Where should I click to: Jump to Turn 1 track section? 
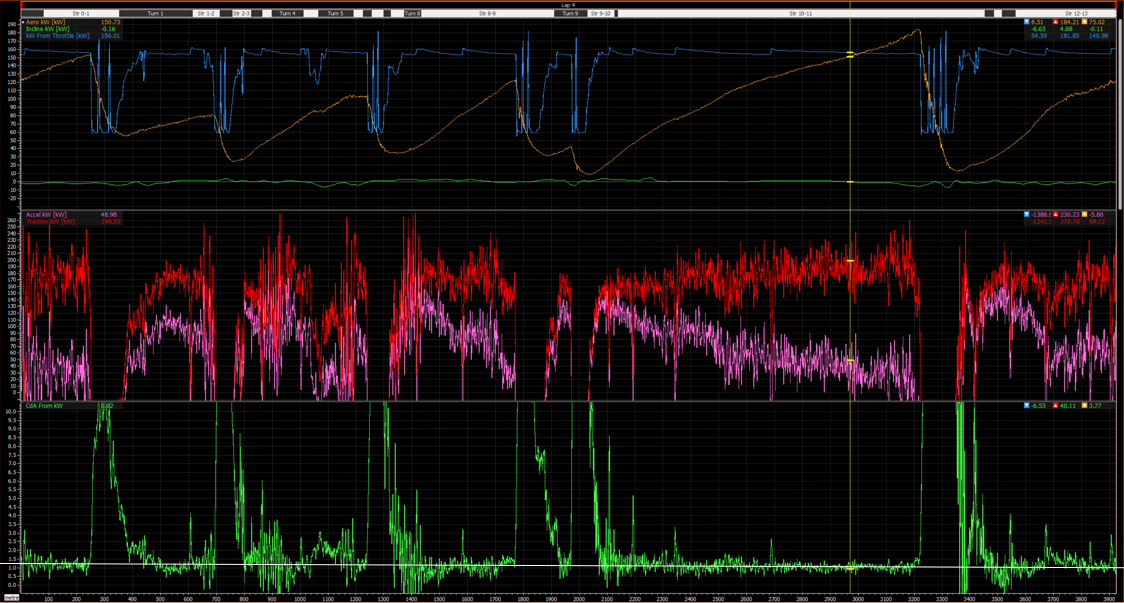[x=156, y=14]
